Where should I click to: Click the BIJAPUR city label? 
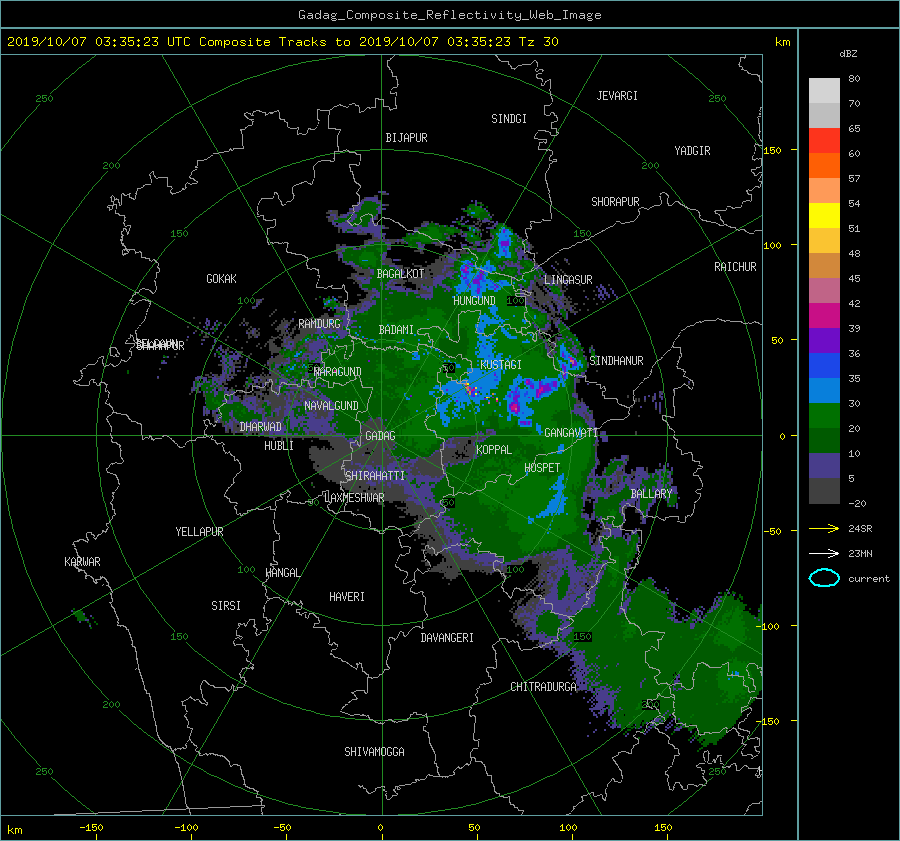pos(406,138)
